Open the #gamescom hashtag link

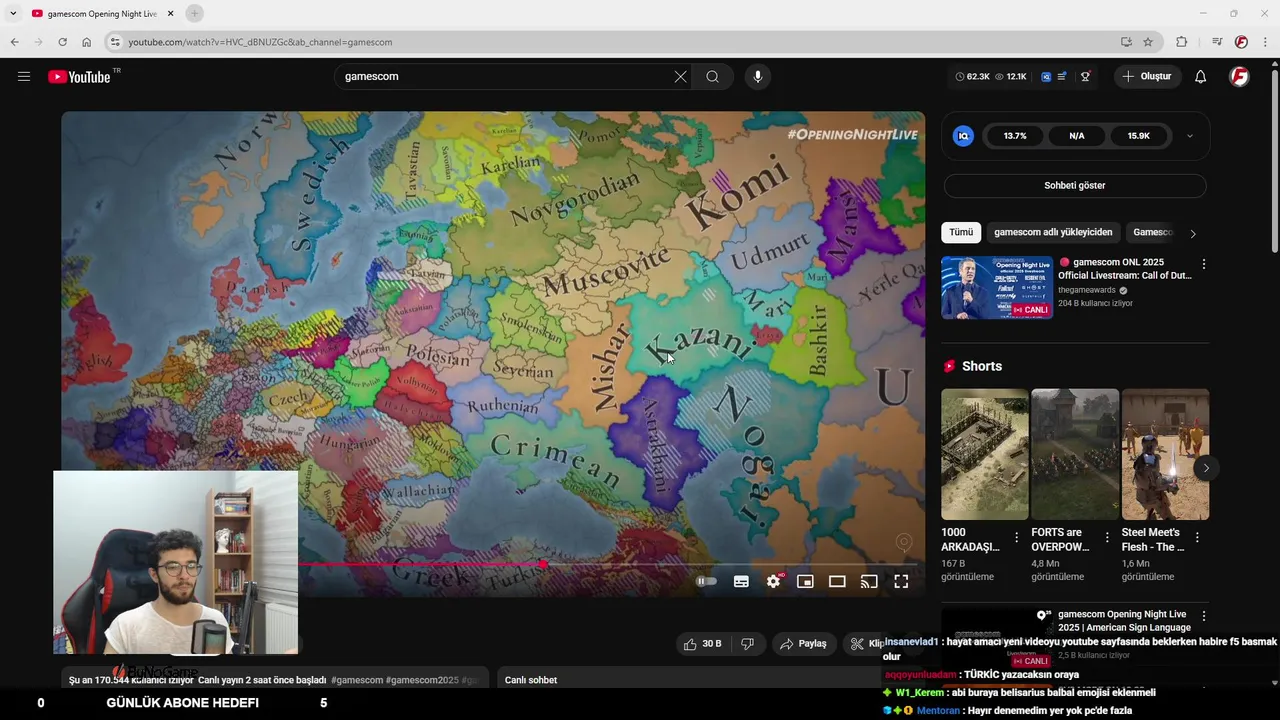click(357, 680)
